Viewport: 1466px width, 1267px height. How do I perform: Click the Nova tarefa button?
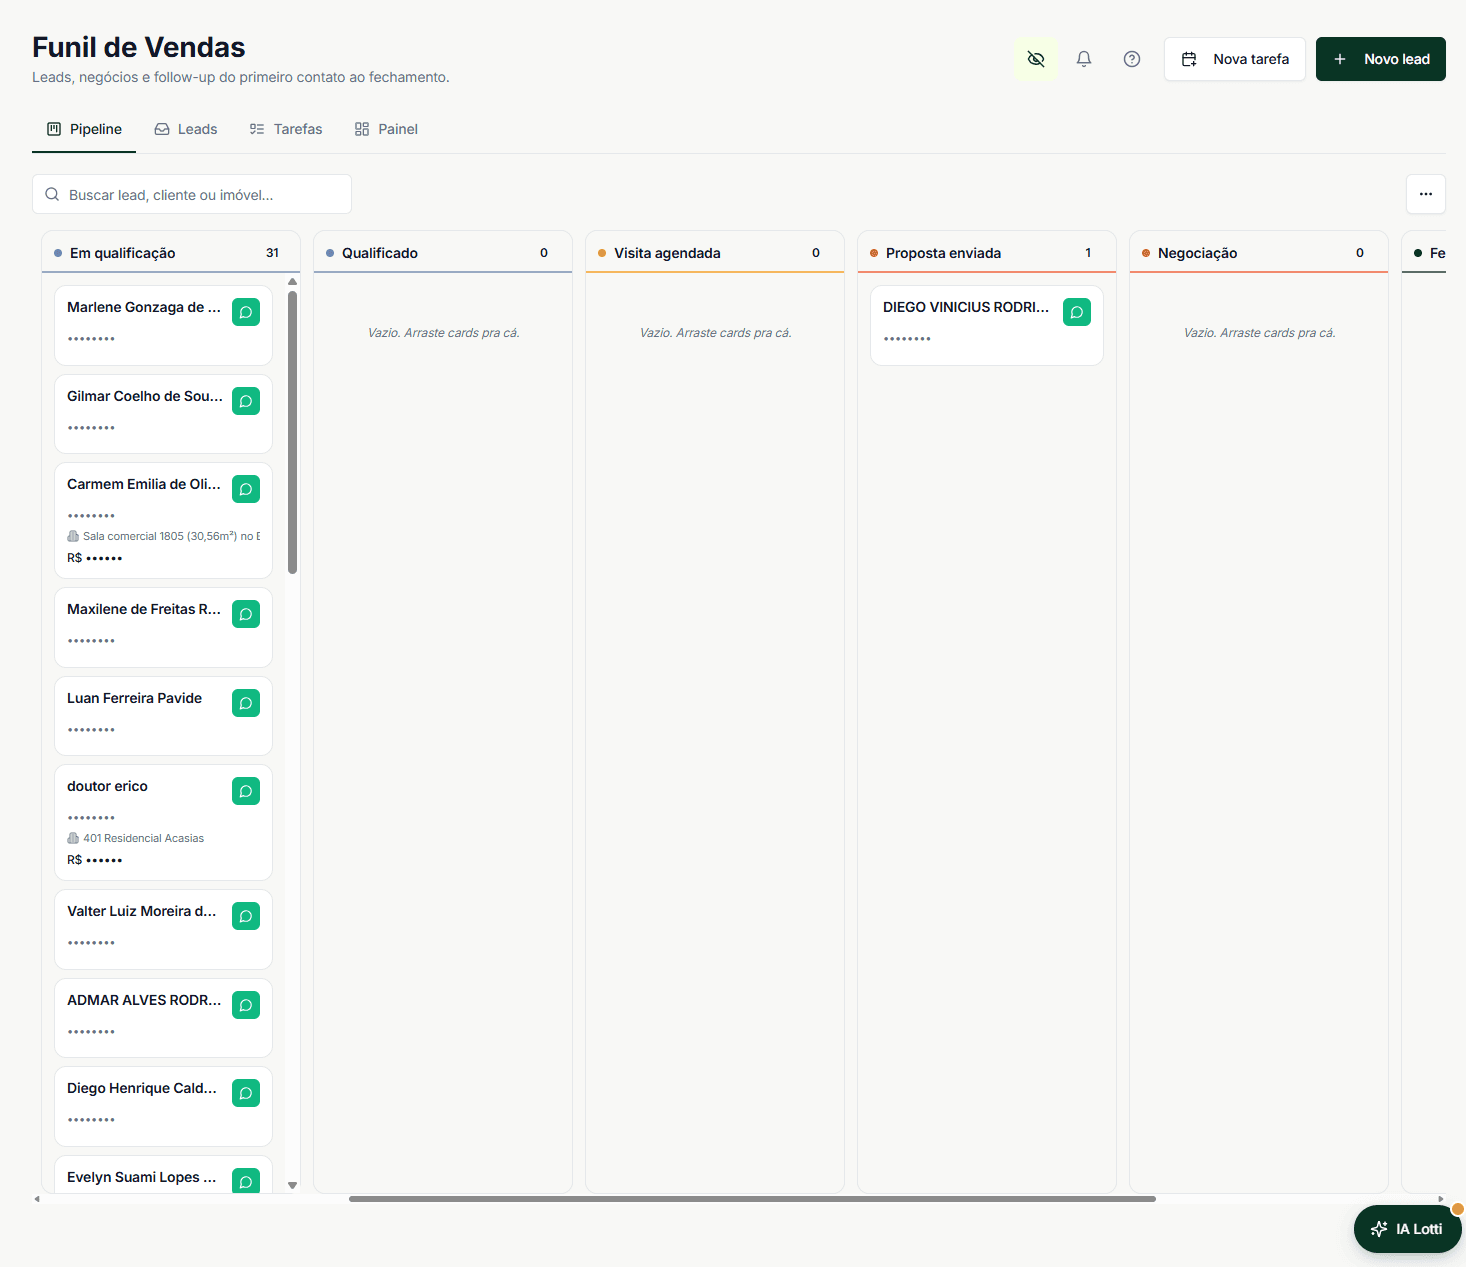point(1235,59)
